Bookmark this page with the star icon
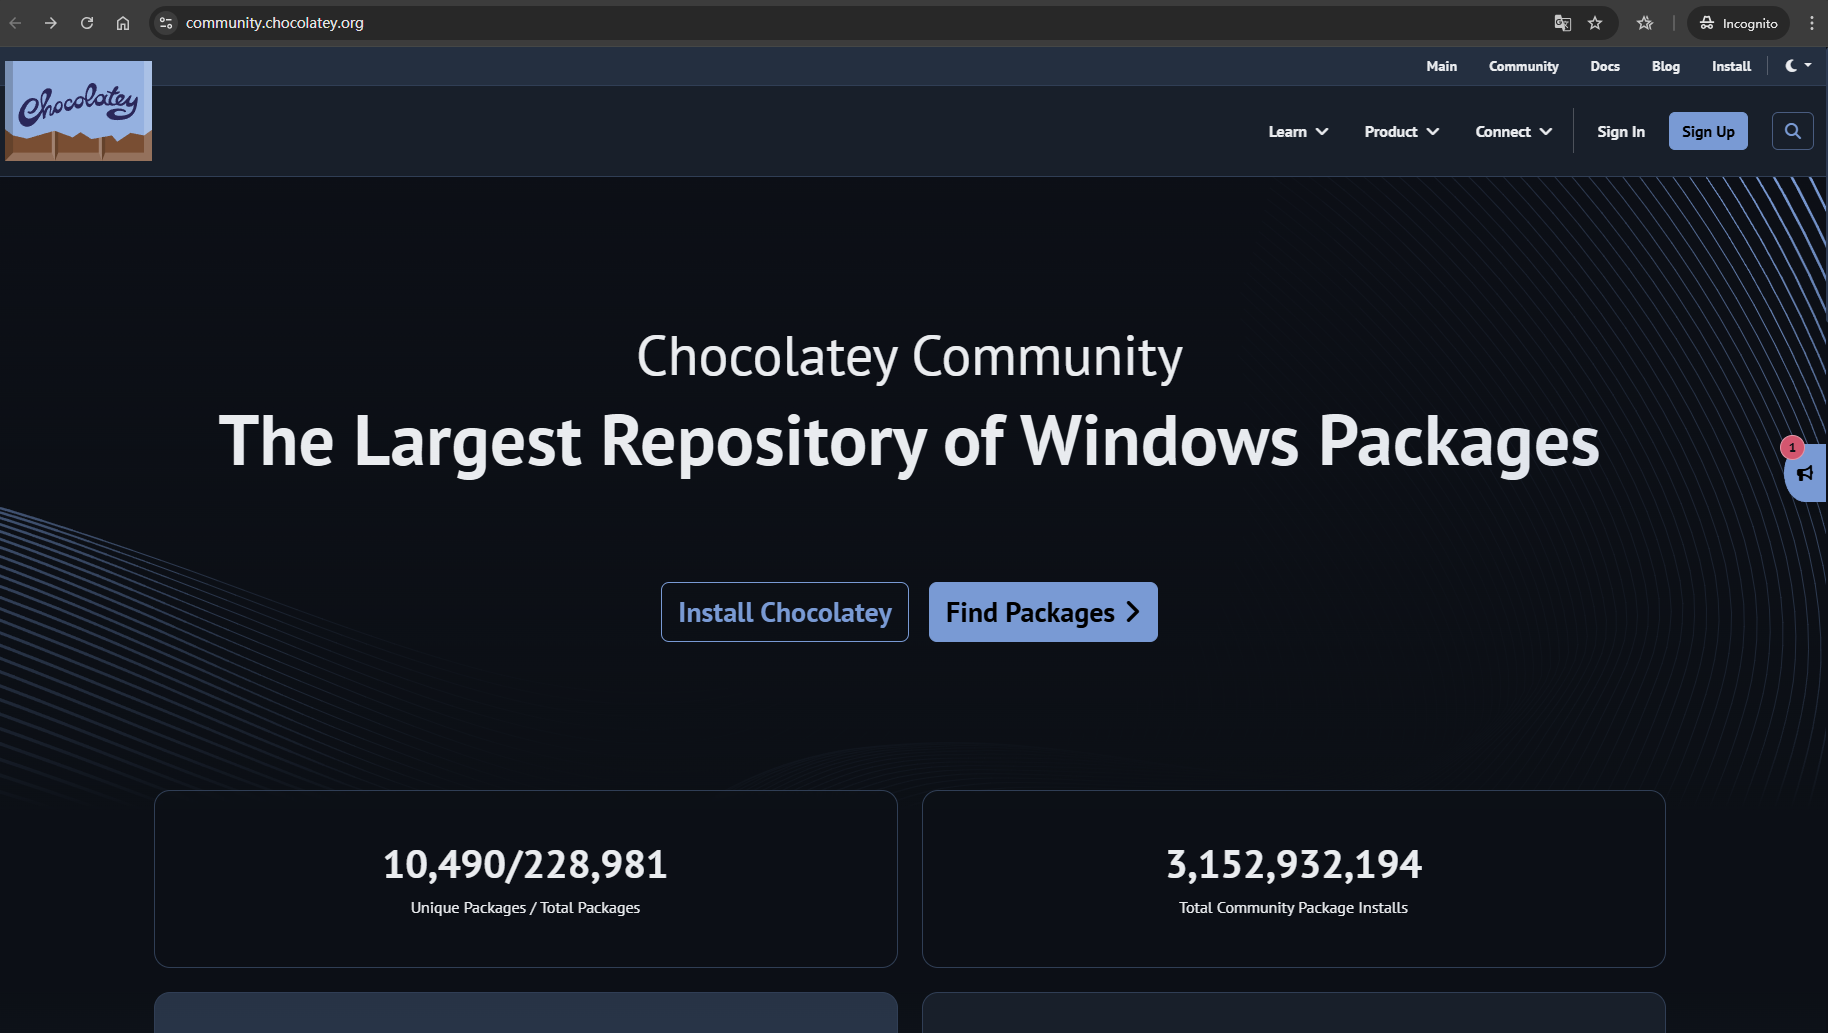 point(1595,23)
